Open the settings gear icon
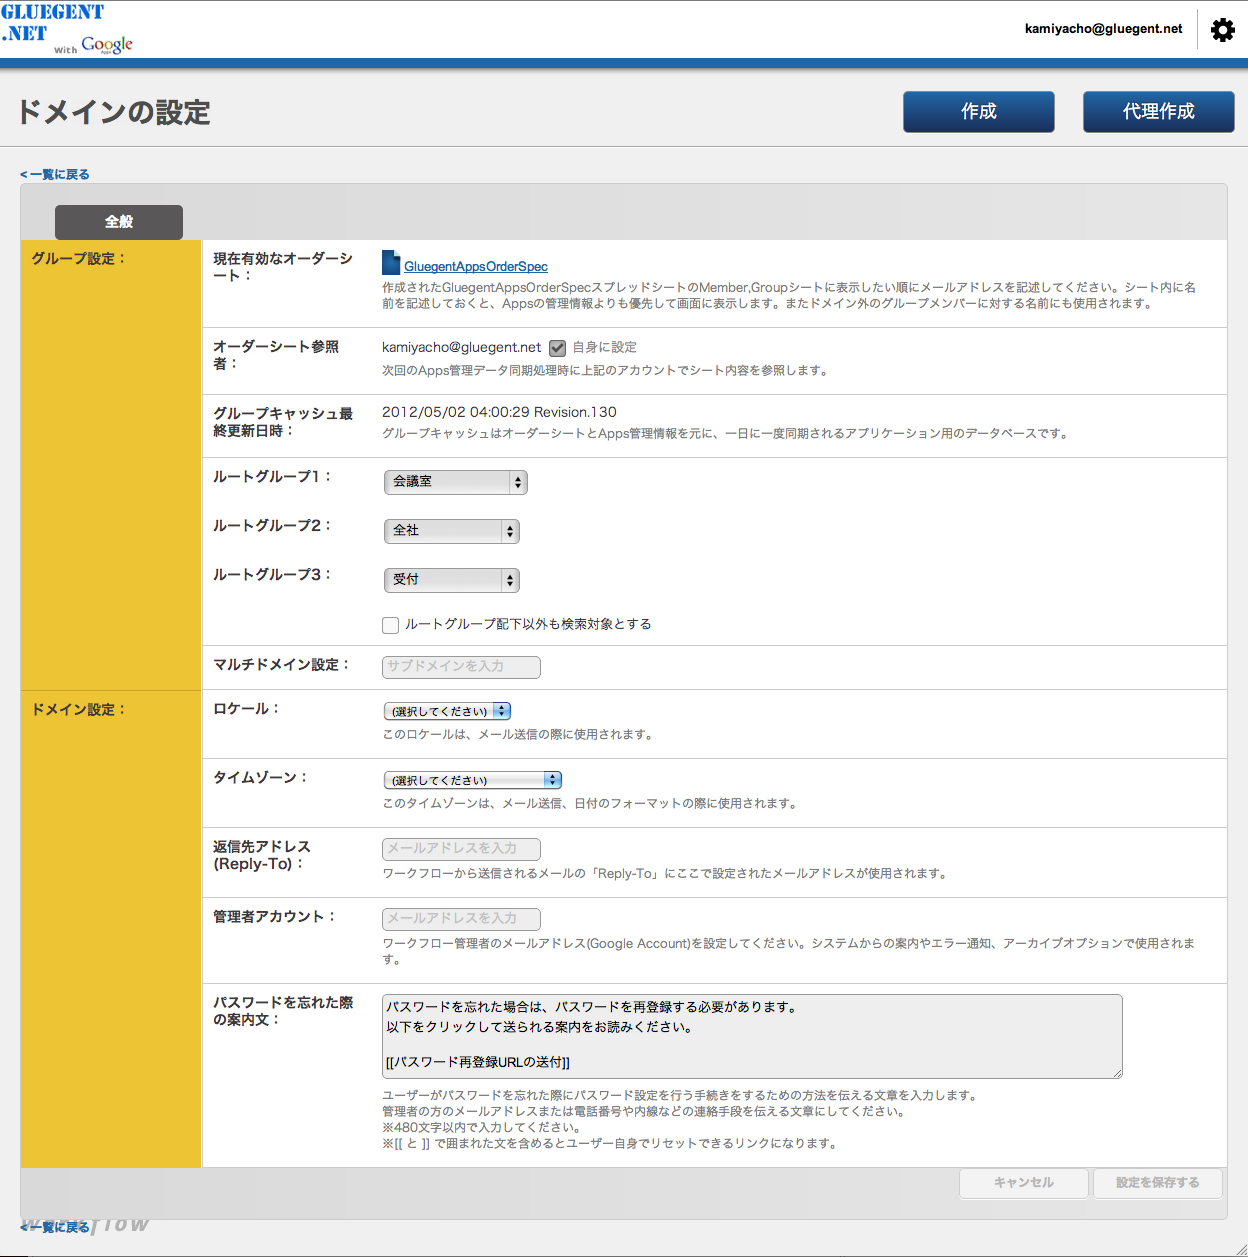This screenshot has height=1257, width=1248. (x=1222, y=30)
